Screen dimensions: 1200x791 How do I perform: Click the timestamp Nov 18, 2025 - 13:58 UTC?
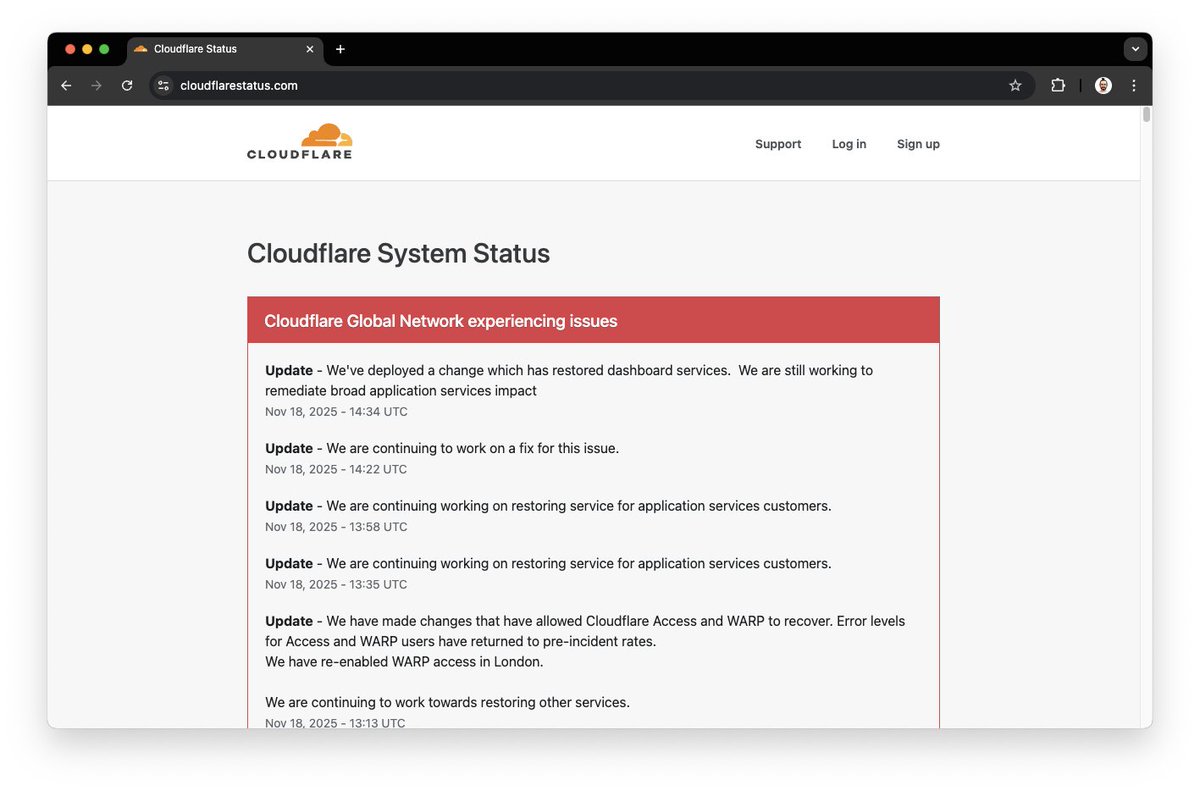click(x=336, y=527)
